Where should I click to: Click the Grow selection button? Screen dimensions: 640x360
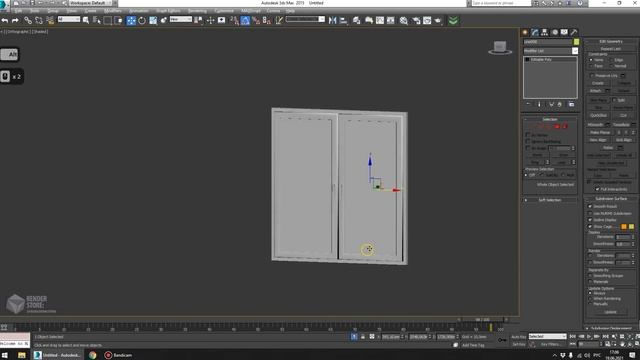point(563,155)
